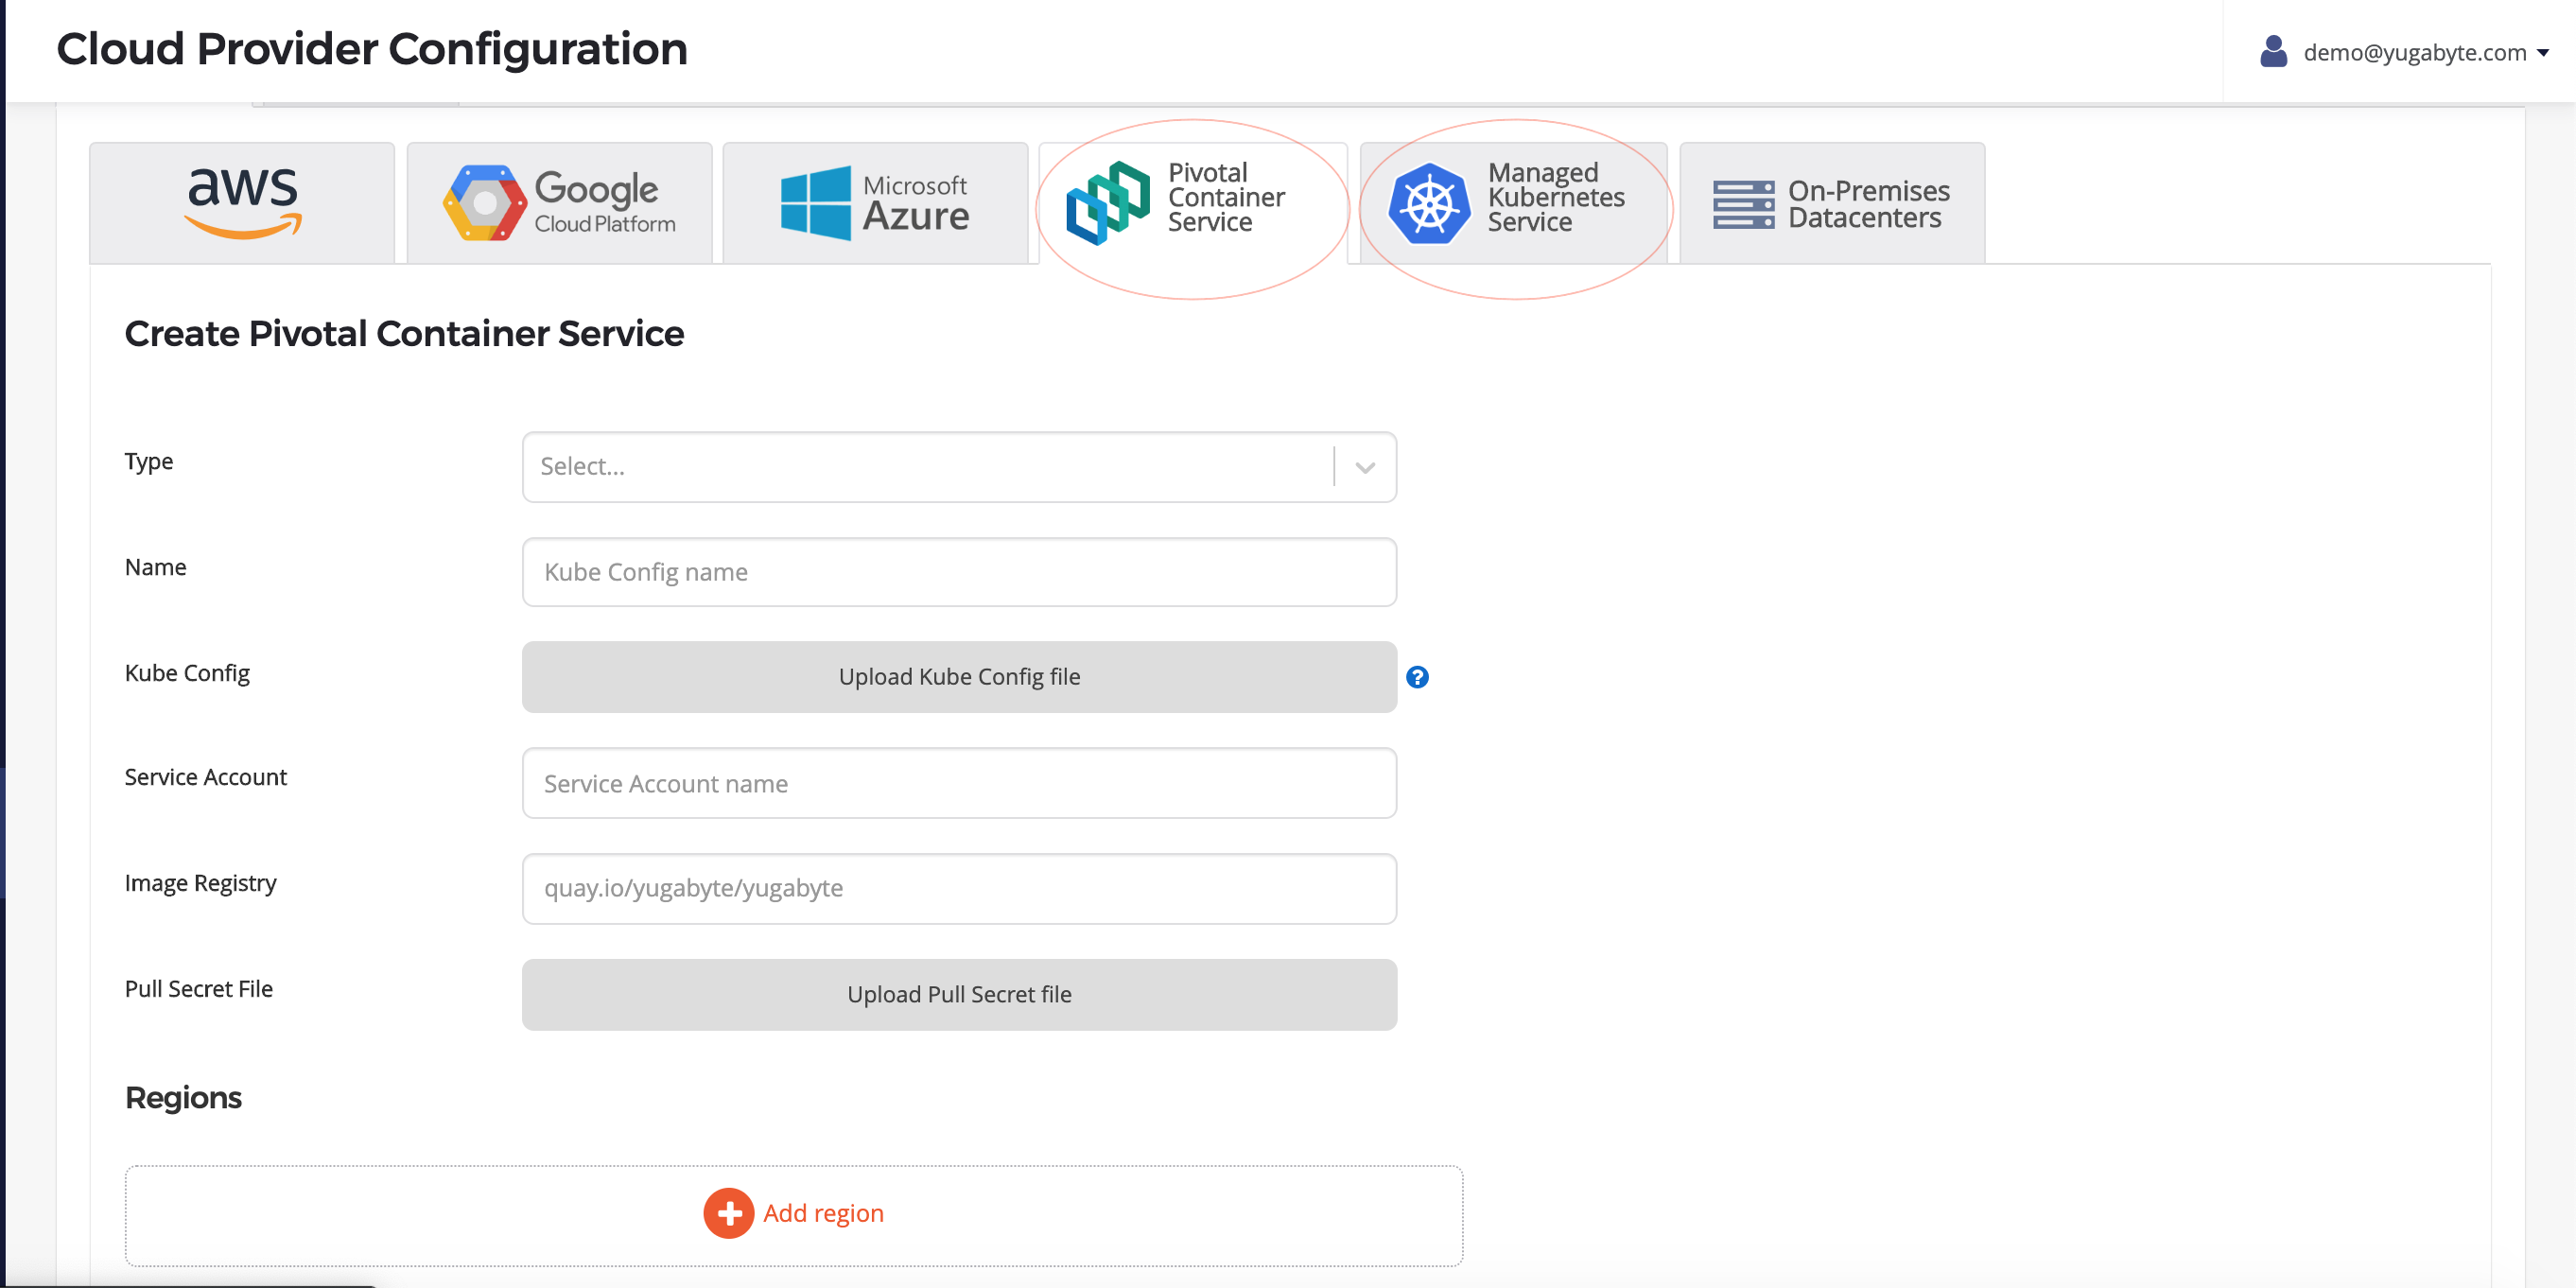The height and width of the screenshot is (1288, 2576).
Task: Open demo@yugabyte.com account dropdown
Action: pyautogui.click(x=2425, y=52)
